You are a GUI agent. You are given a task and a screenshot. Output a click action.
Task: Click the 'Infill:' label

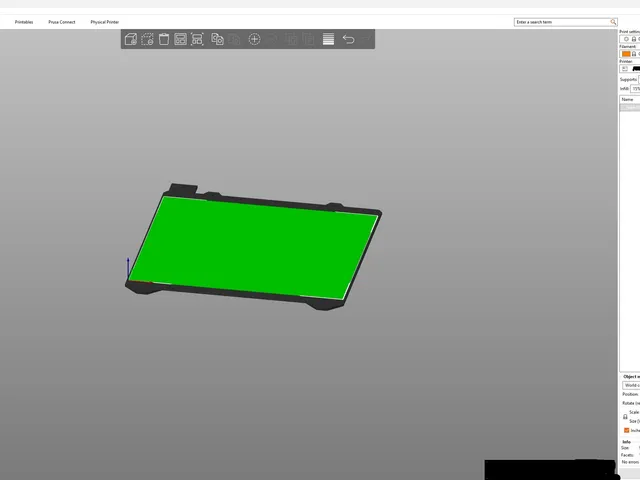pos(624,89)
